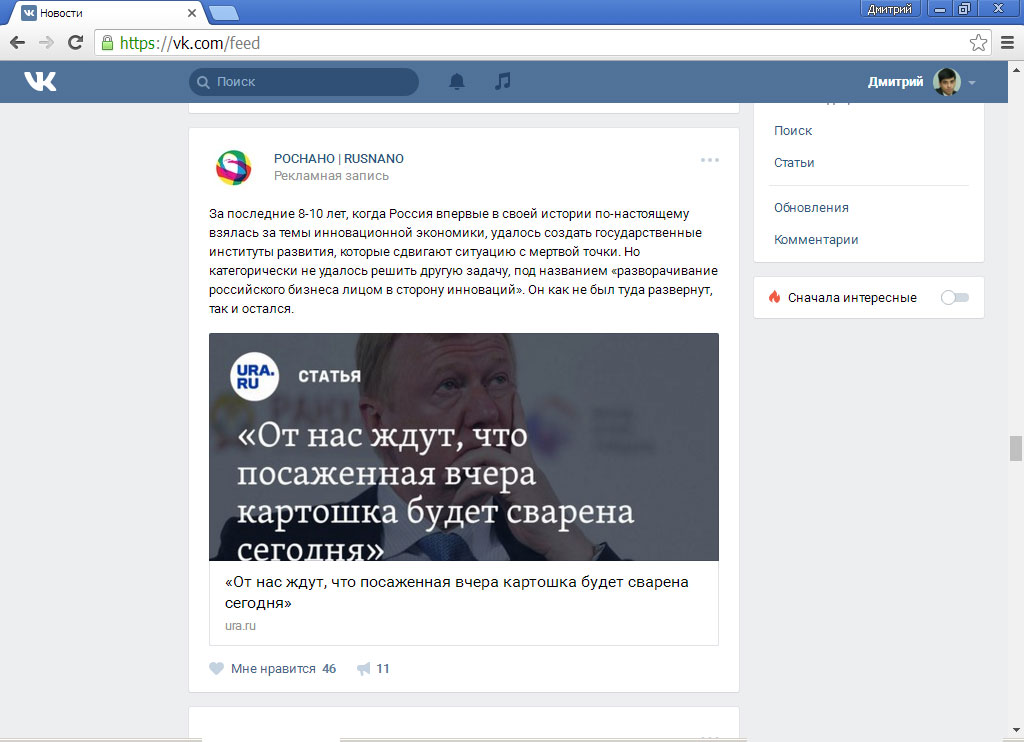Viewport: 1024px width, 742px height.
Task: Click the green padlock security icon
Action: 107,43
